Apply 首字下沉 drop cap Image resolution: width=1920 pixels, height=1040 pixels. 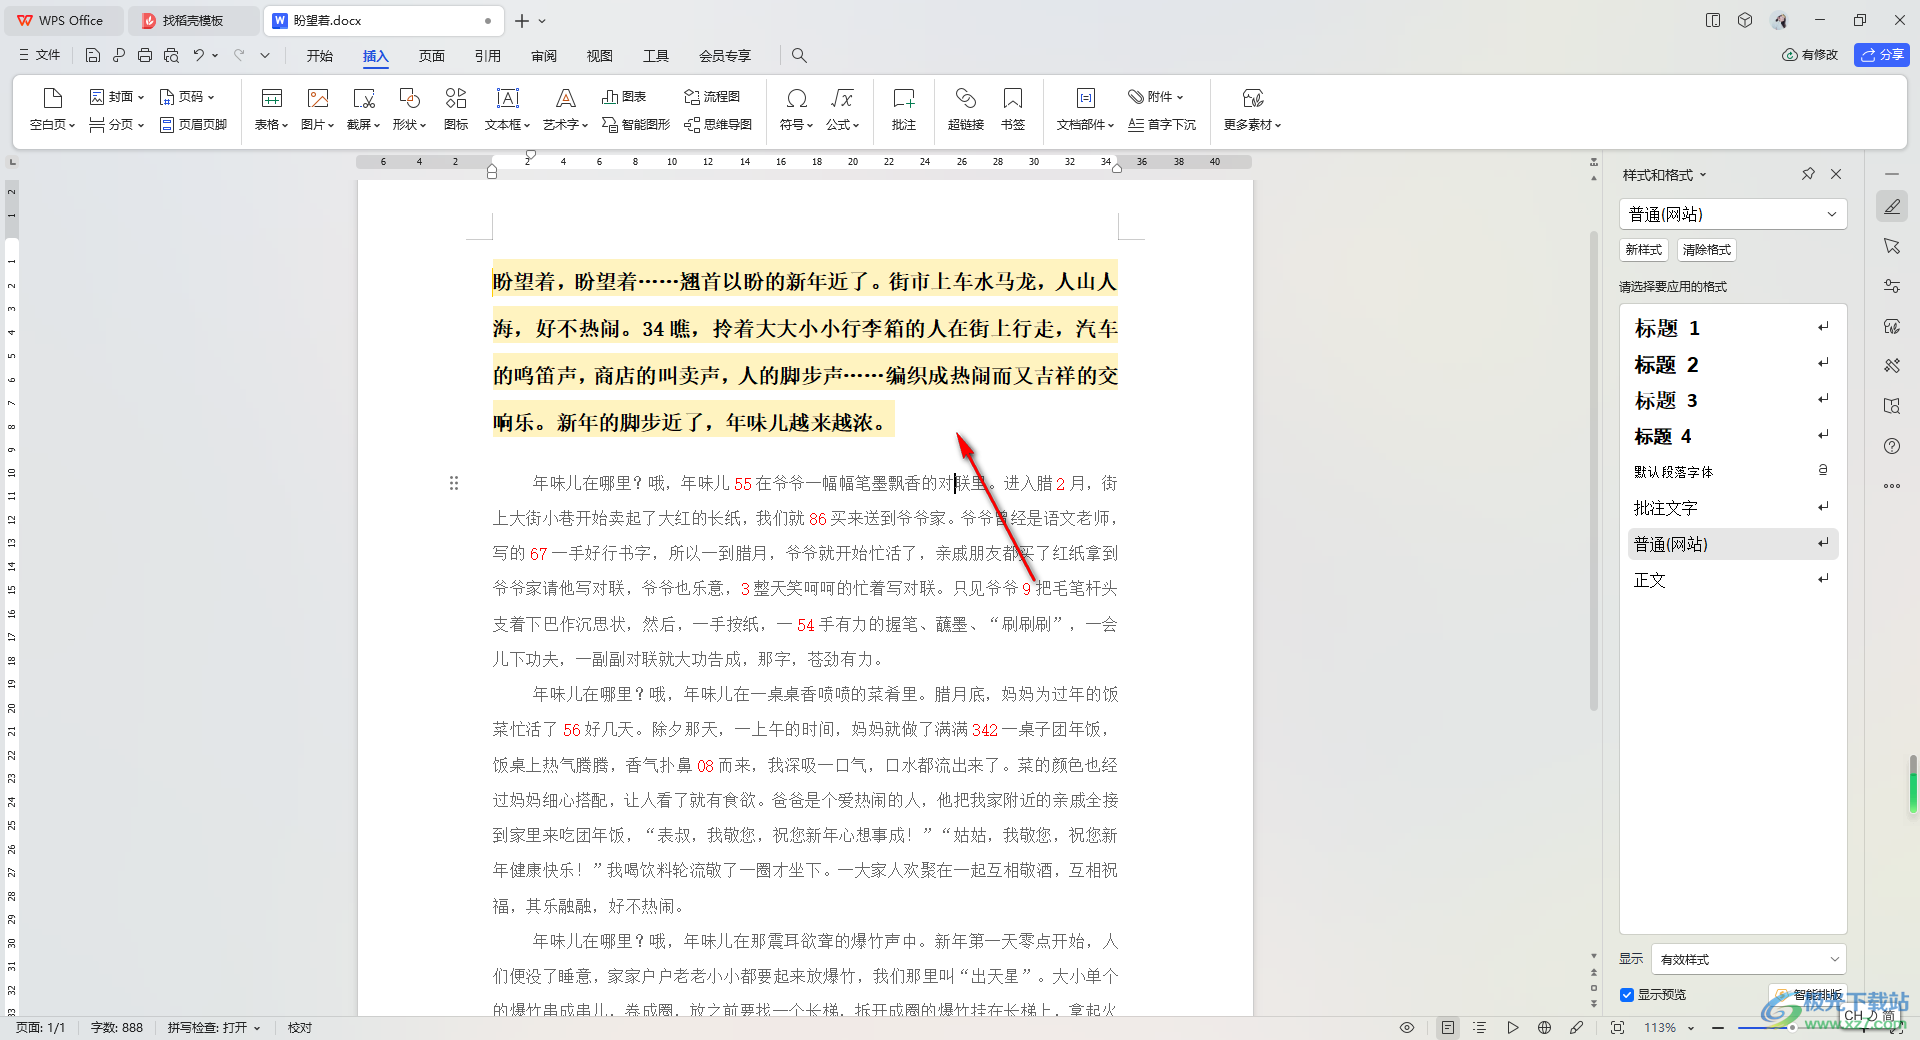(x=1162, y=125)
